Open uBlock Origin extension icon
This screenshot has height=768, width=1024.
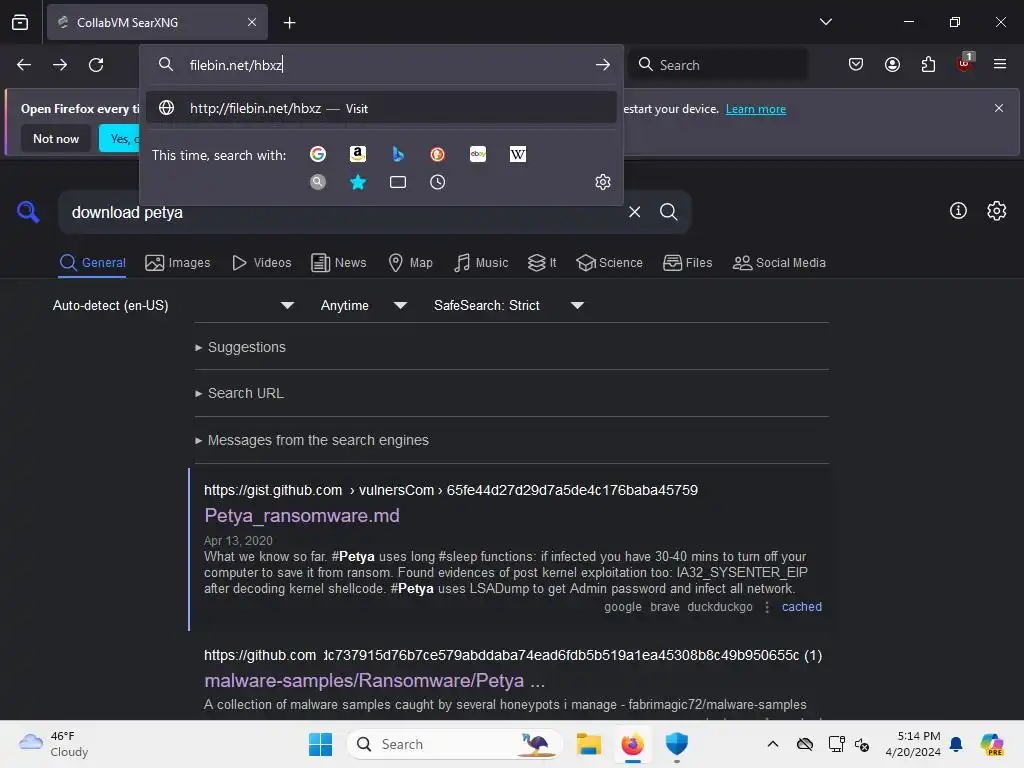(x=965, y=63)
